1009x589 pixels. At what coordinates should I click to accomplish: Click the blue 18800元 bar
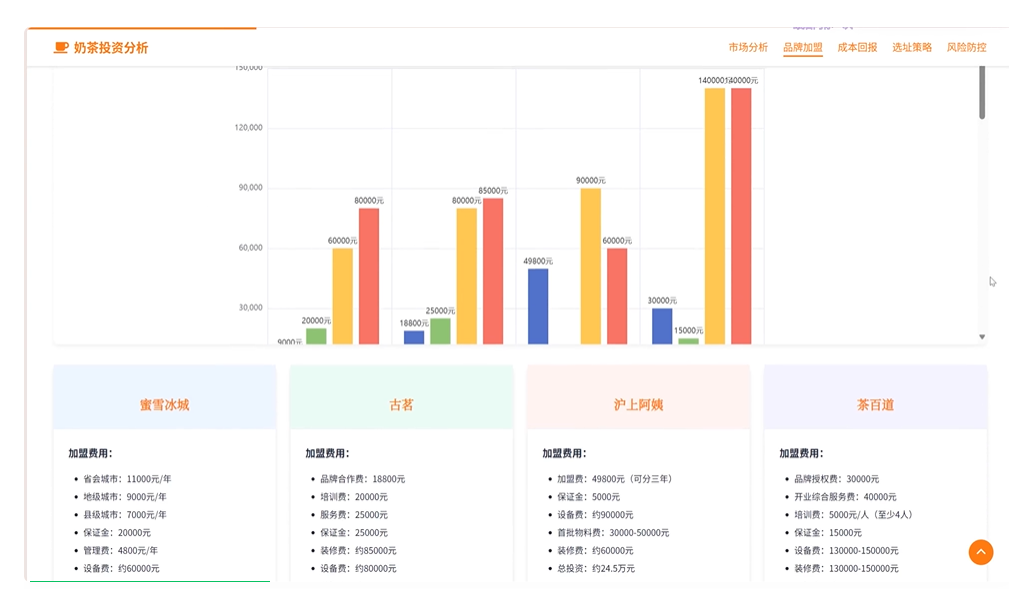pos(414,337)
